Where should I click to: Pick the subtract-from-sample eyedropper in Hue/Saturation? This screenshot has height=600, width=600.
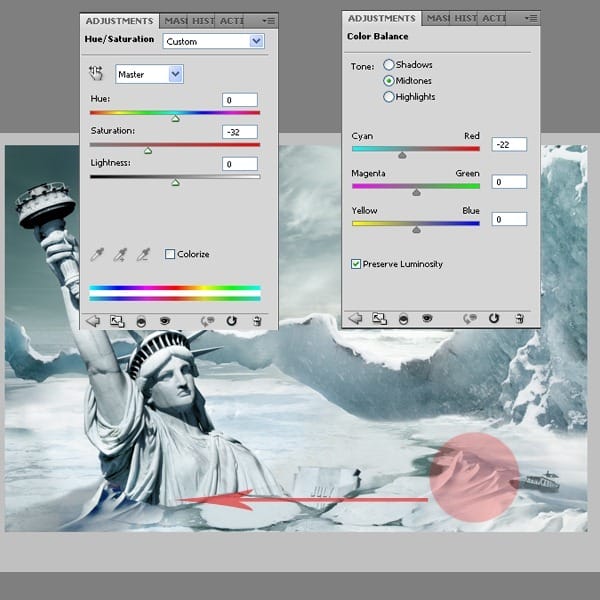click(143, 254)
